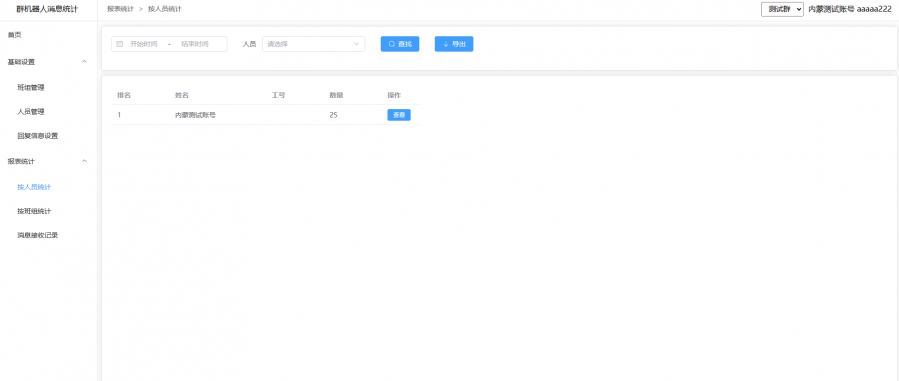Image resolution: width=899 pixels, height=381 pixels.
Task: Click the blue 导出 export button
Action: click(454, 44)
